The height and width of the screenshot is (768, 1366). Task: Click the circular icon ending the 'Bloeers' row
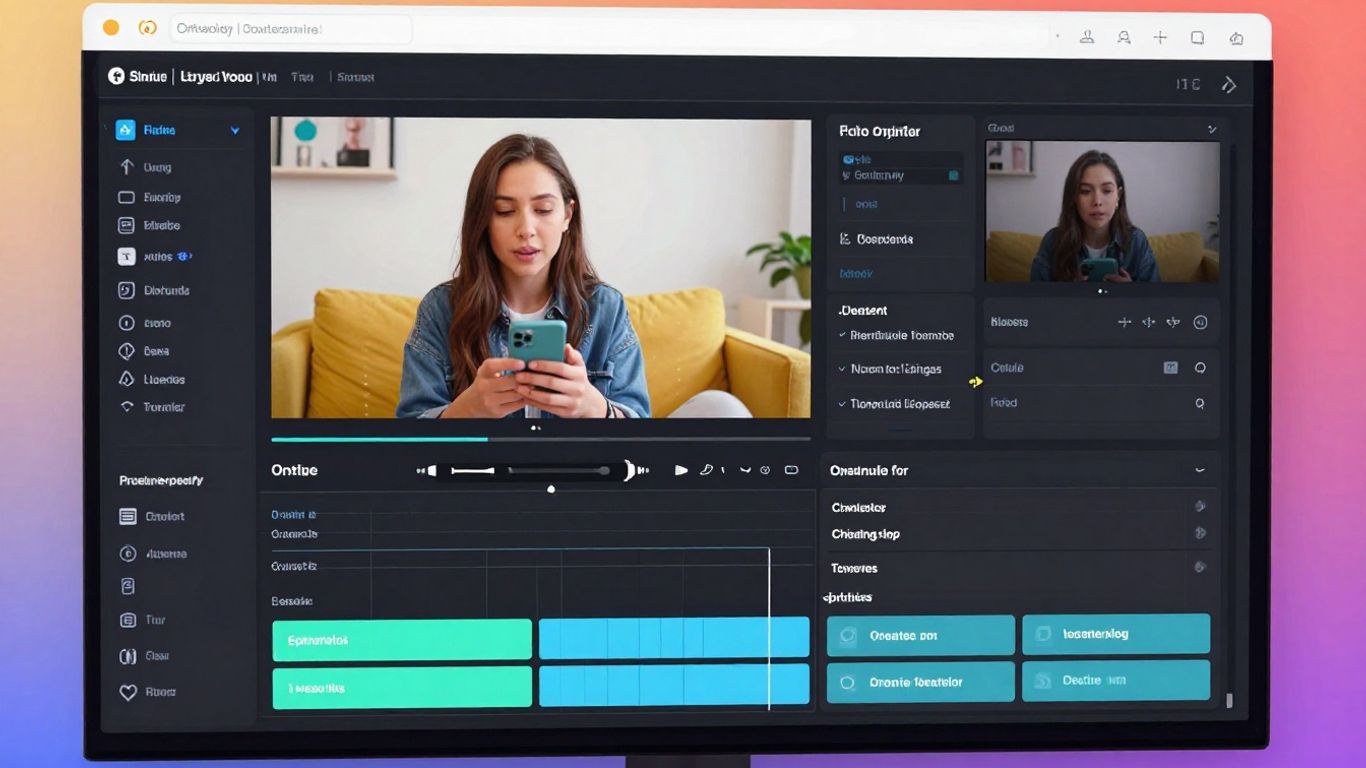(1200, 322)
